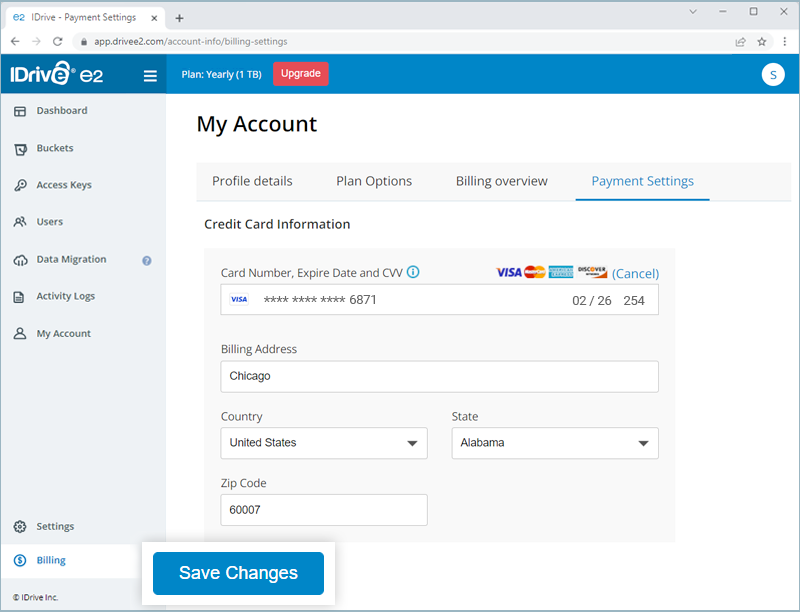
Task: Select the Billing overview tab
Action: click(x=501, y=181)
